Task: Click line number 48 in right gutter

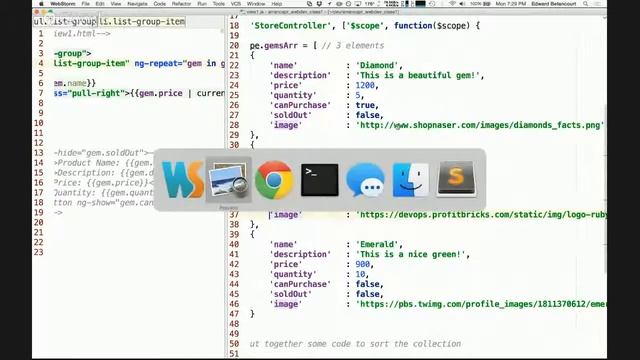Action: (x=234, y=324)
